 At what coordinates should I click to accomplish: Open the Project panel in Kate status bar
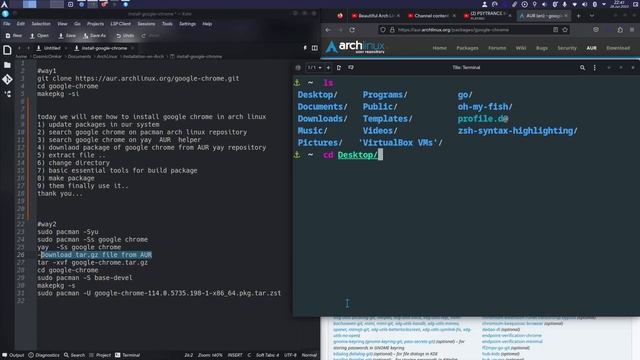(x=100, y=355)
